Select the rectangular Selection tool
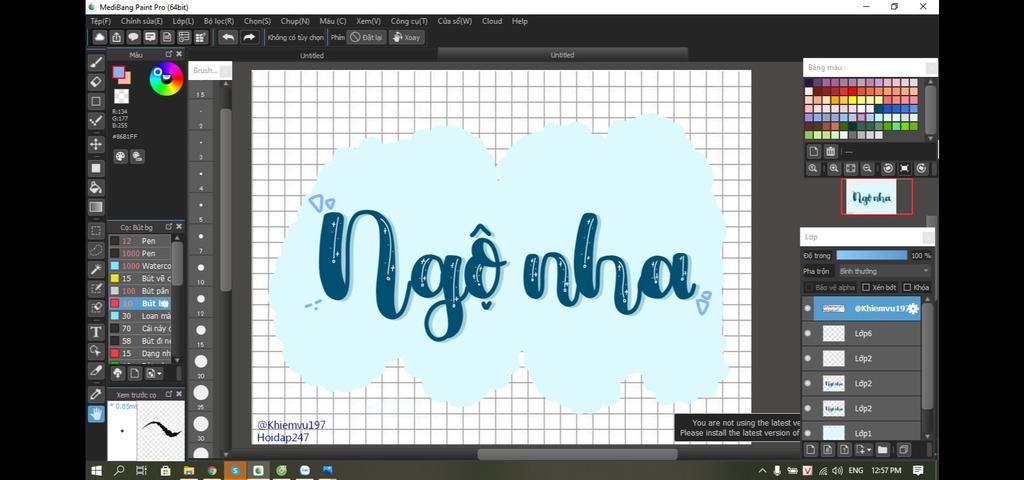The height and width of the screenshot is (480, 1024). pos(96,231)
